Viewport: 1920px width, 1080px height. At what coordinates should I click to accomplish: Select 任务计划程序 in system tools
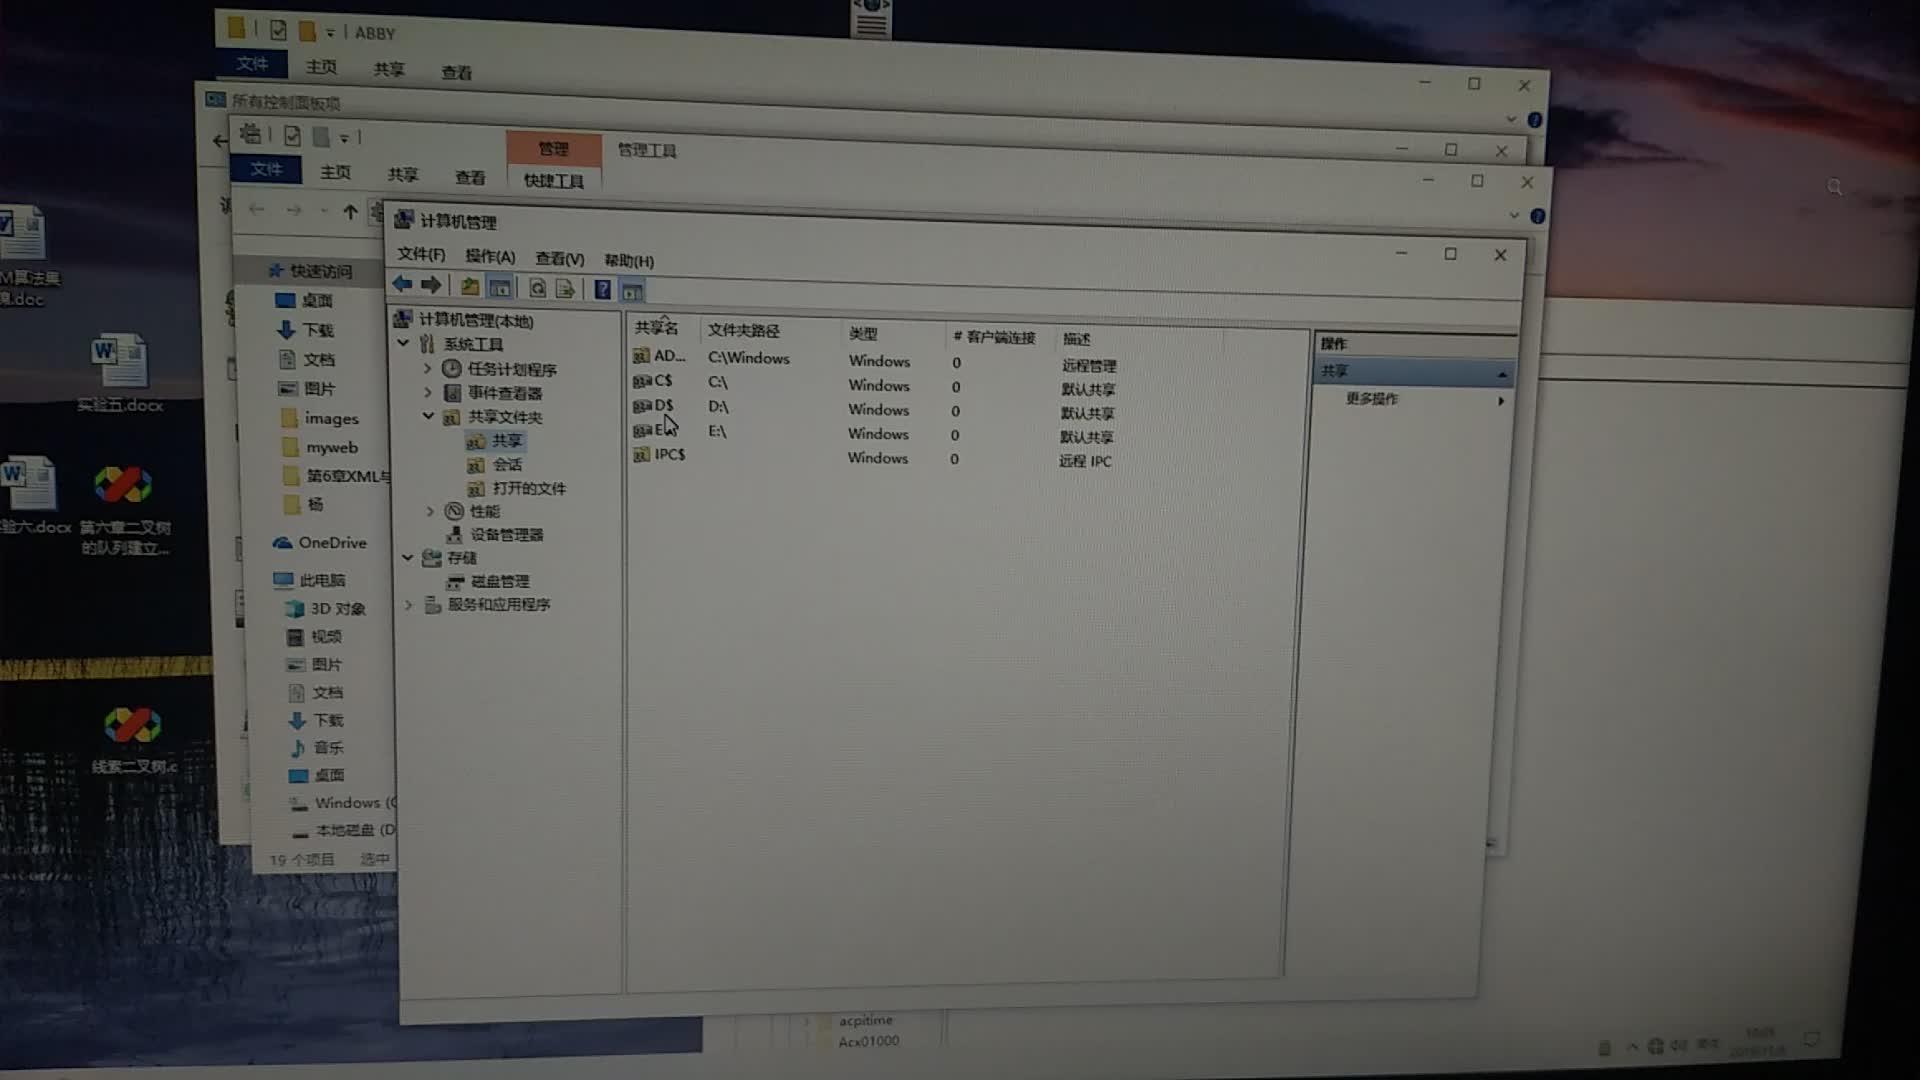pos(514,369)
